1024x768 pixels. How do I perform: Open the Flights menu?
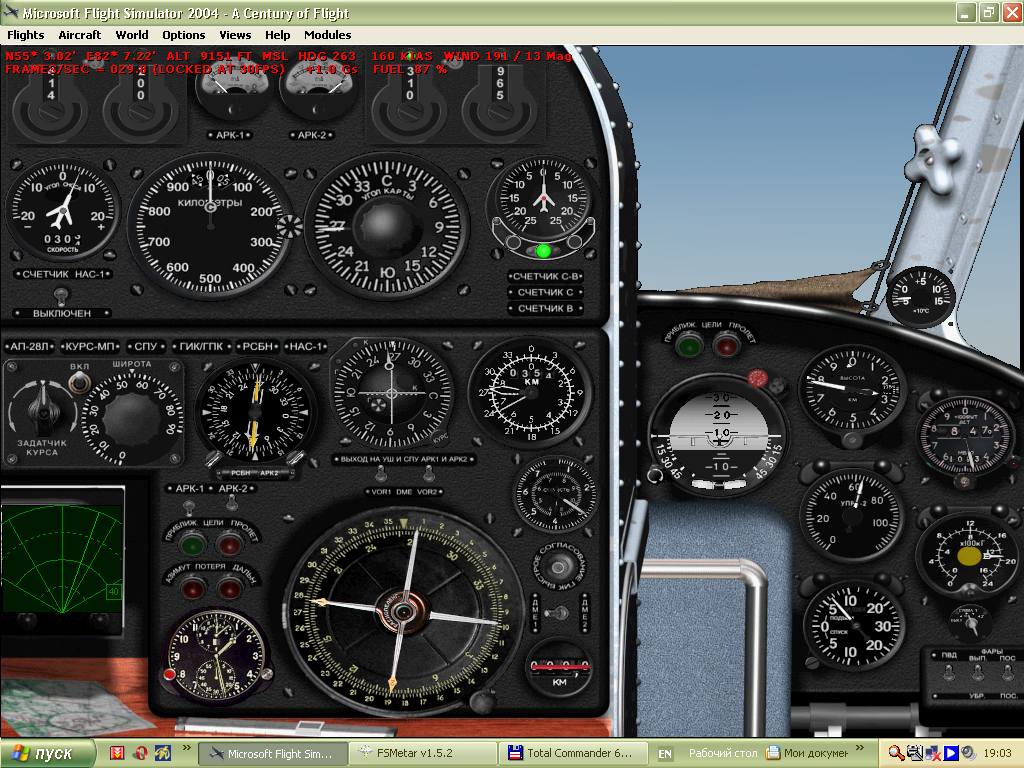25,35
